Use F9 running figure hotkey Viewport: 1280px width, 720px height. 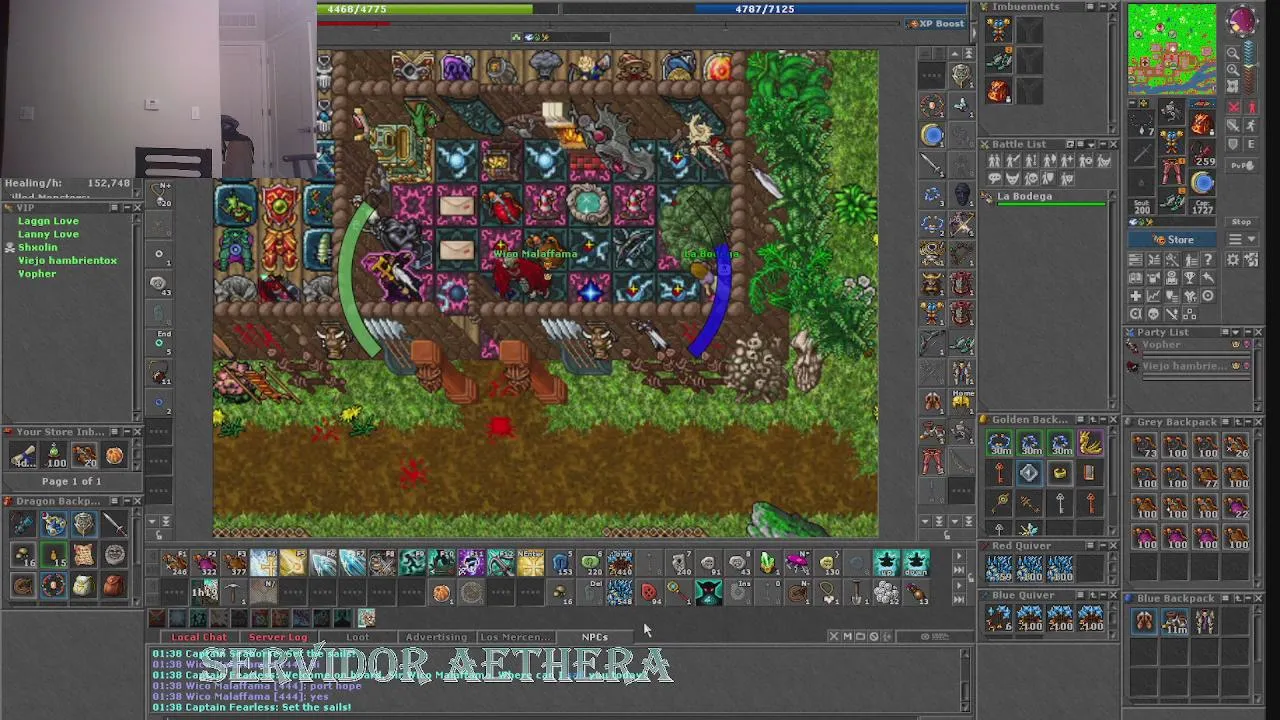coord(412,564)
